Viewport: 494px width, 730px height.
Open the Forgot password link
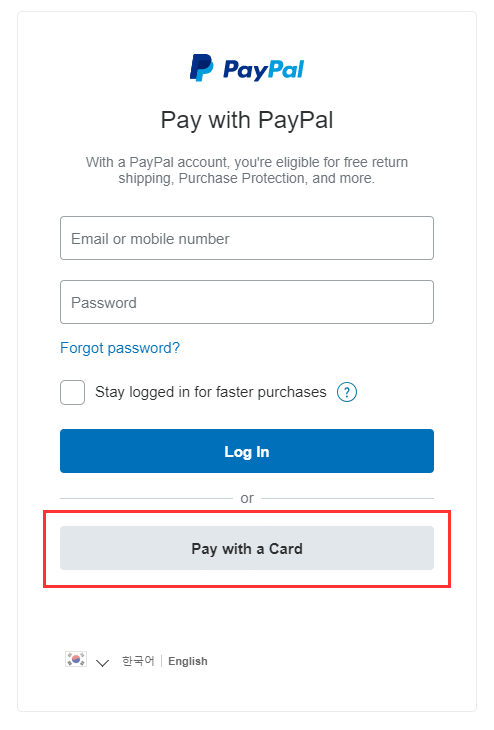point(120,348)
